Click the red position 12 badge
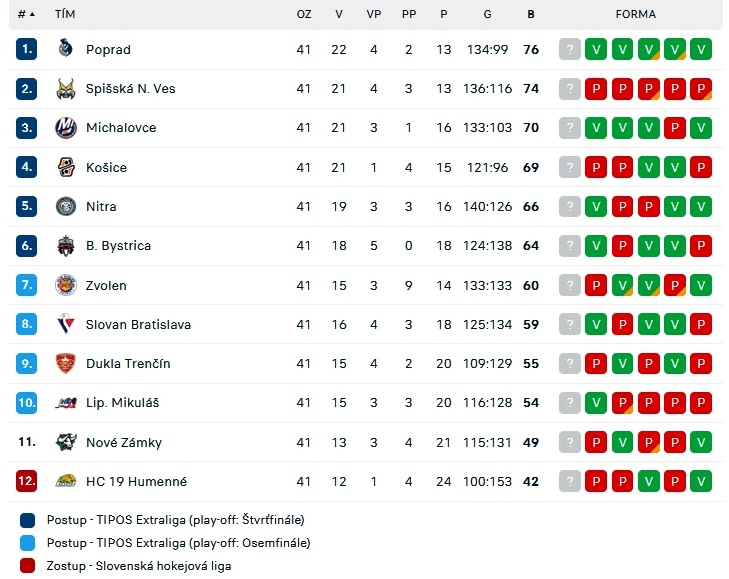The image size is (729, 579). [27, 481]
